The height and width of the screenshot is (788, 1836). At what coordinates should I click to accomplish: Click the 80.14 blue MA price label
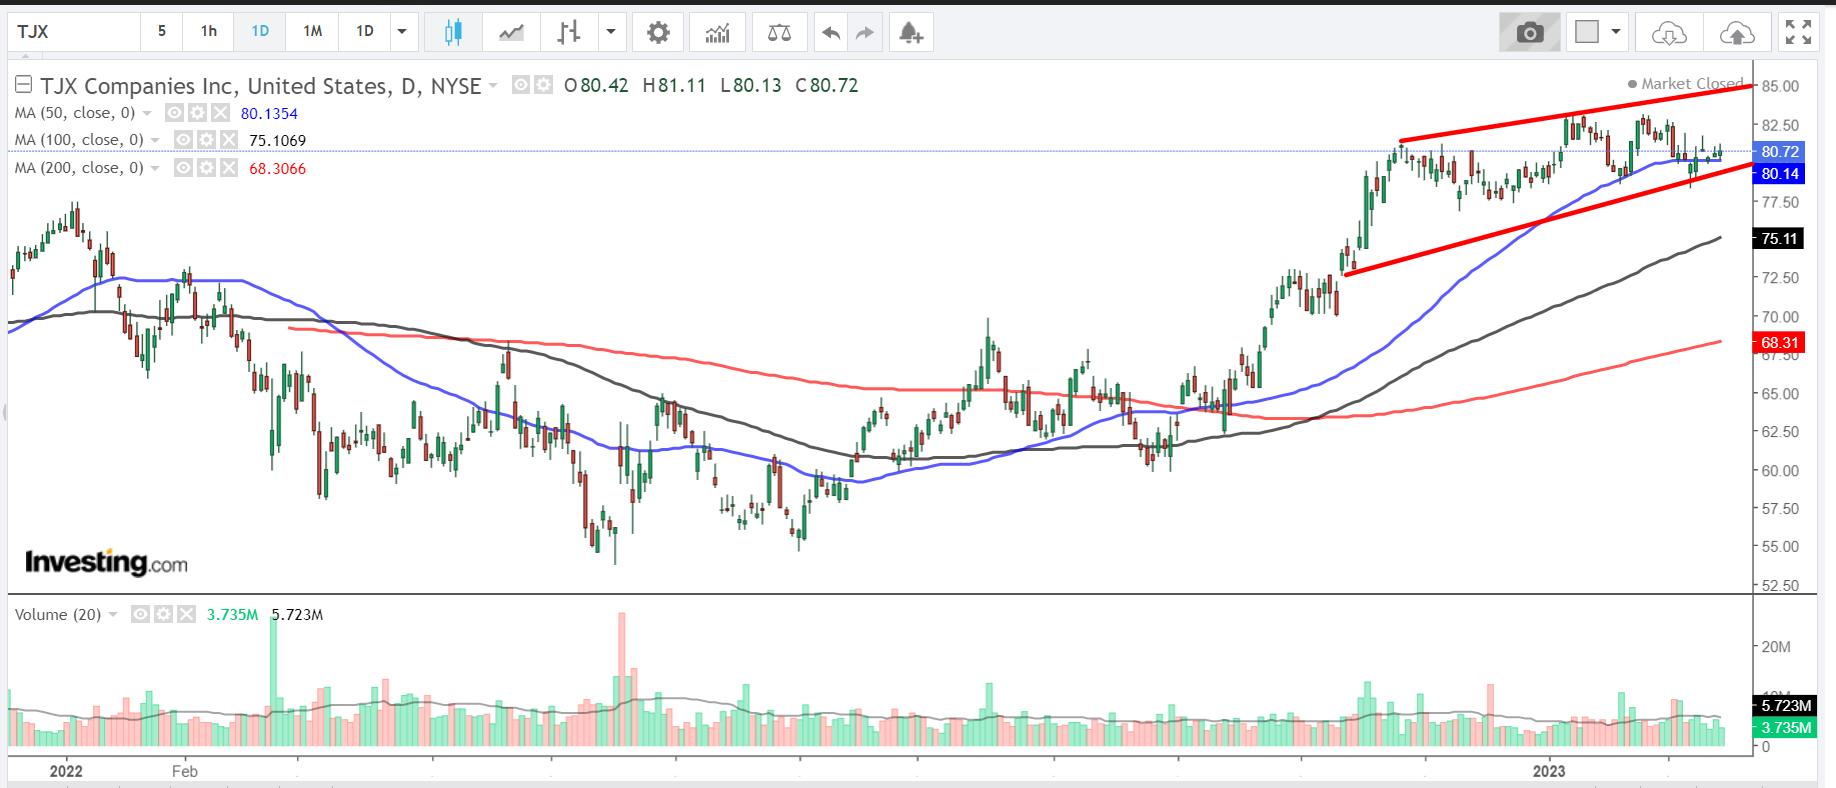[1780, 173]
